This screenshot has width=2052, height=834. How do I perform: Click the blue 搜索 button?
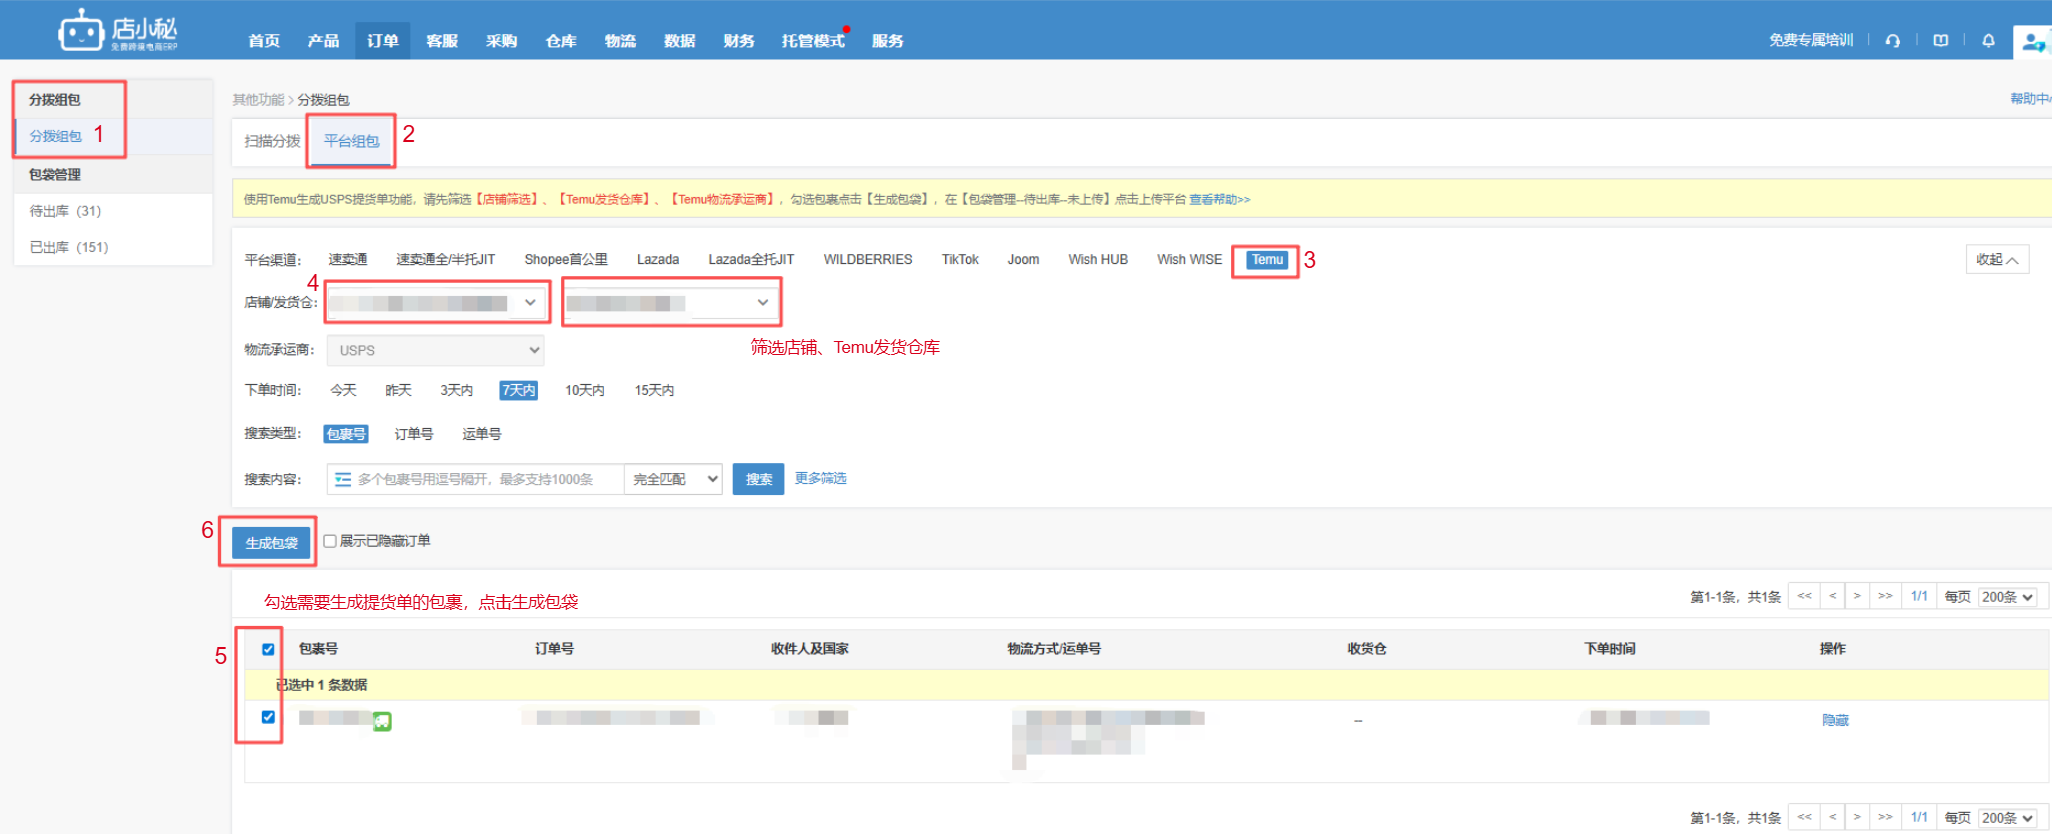758,479
